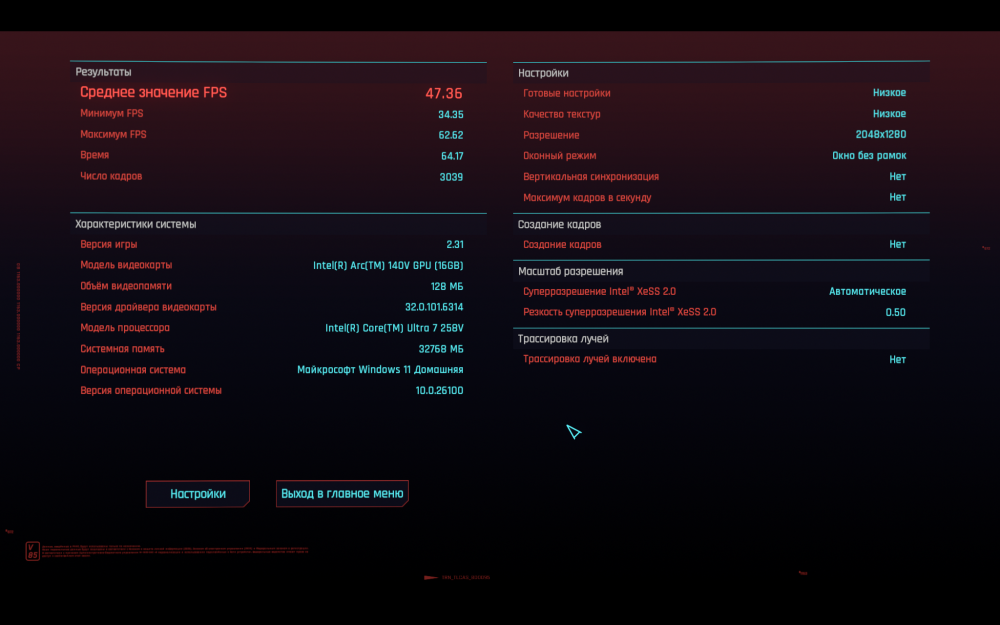Click Трассировка лучей включена value Нет
Screen dimensions: 1000x625
897,359
